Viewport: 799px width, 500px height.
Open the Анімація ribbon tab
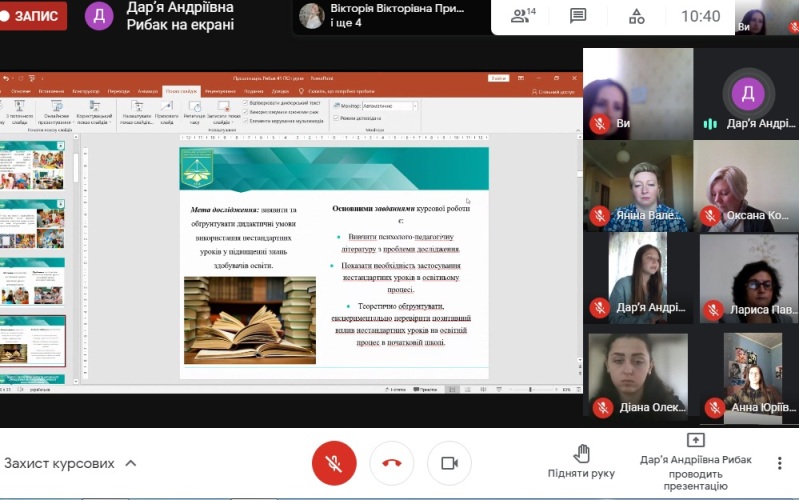[147, 91]
